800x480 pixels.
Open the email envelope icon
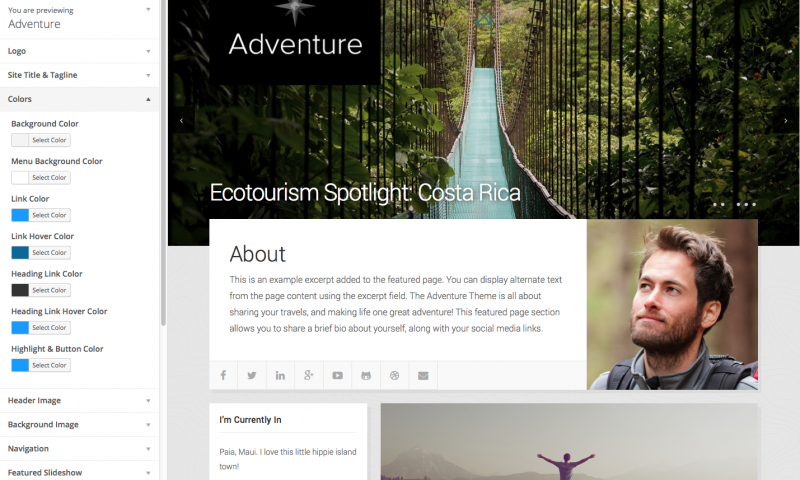coord(423,375)
